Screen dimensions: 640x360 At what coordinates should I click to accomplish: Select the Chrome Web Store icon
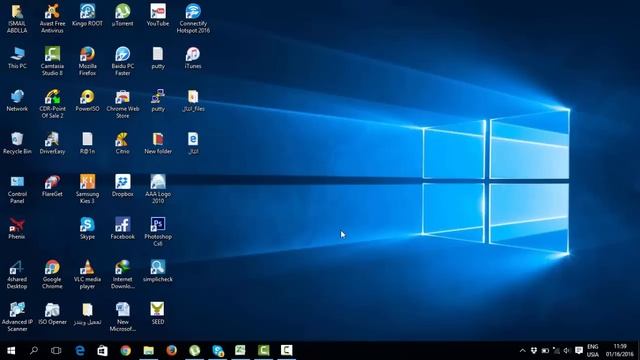[122, 104]
